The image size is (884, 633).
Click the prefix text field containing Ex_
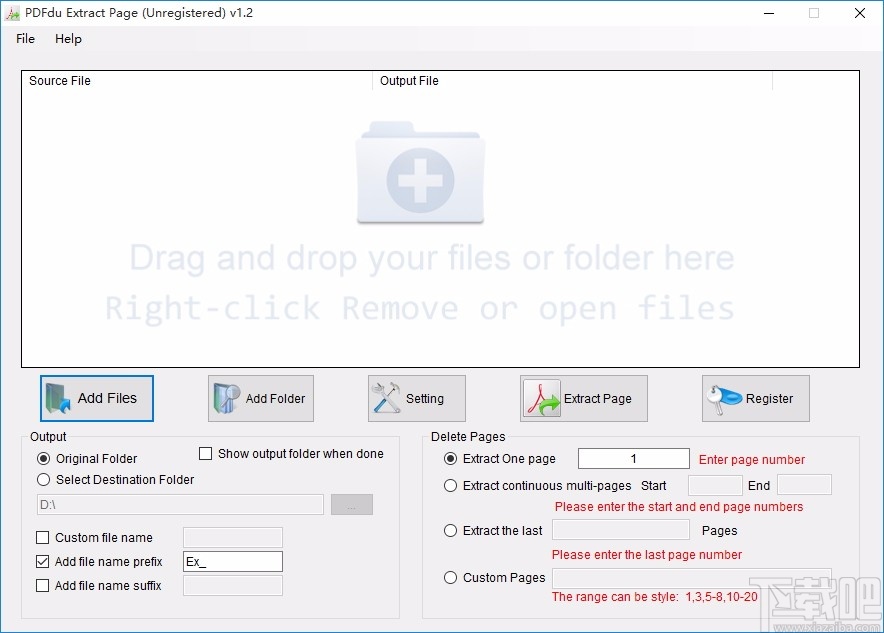coord(233,561)
